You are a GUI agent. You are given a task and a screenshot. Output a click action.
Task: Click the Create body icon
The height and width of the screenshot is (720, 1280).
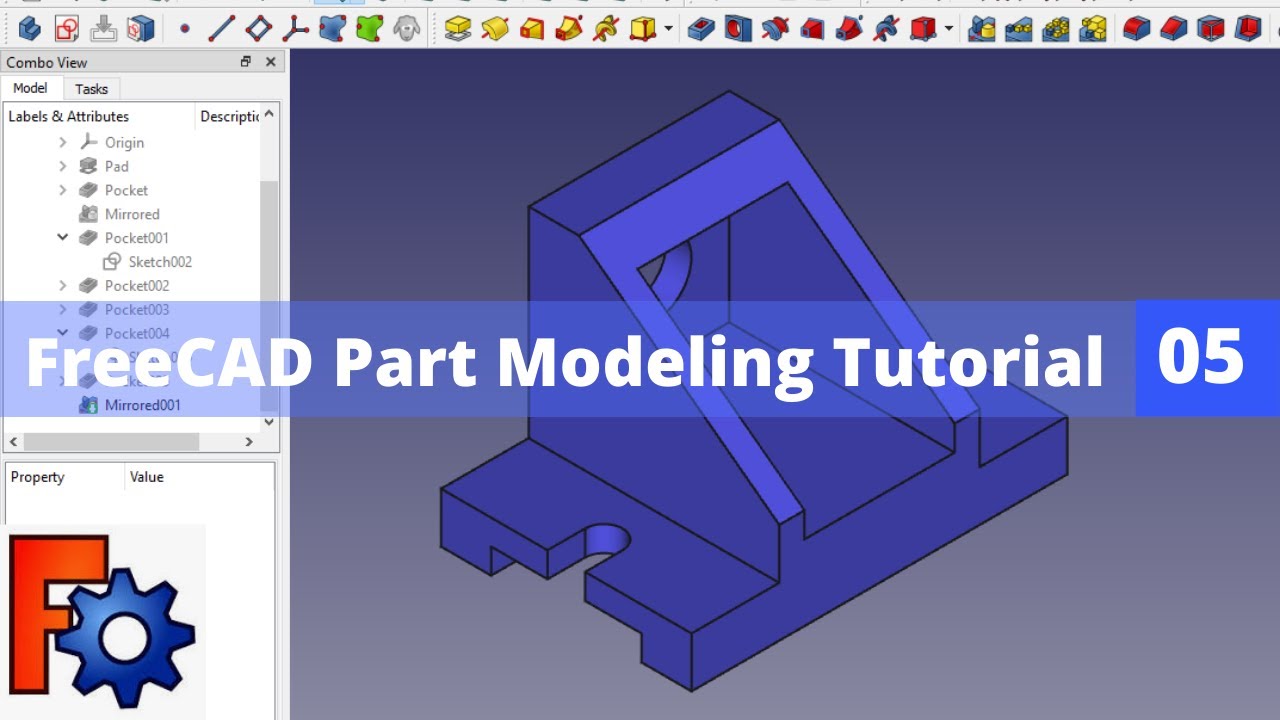(x=29, y=28)
